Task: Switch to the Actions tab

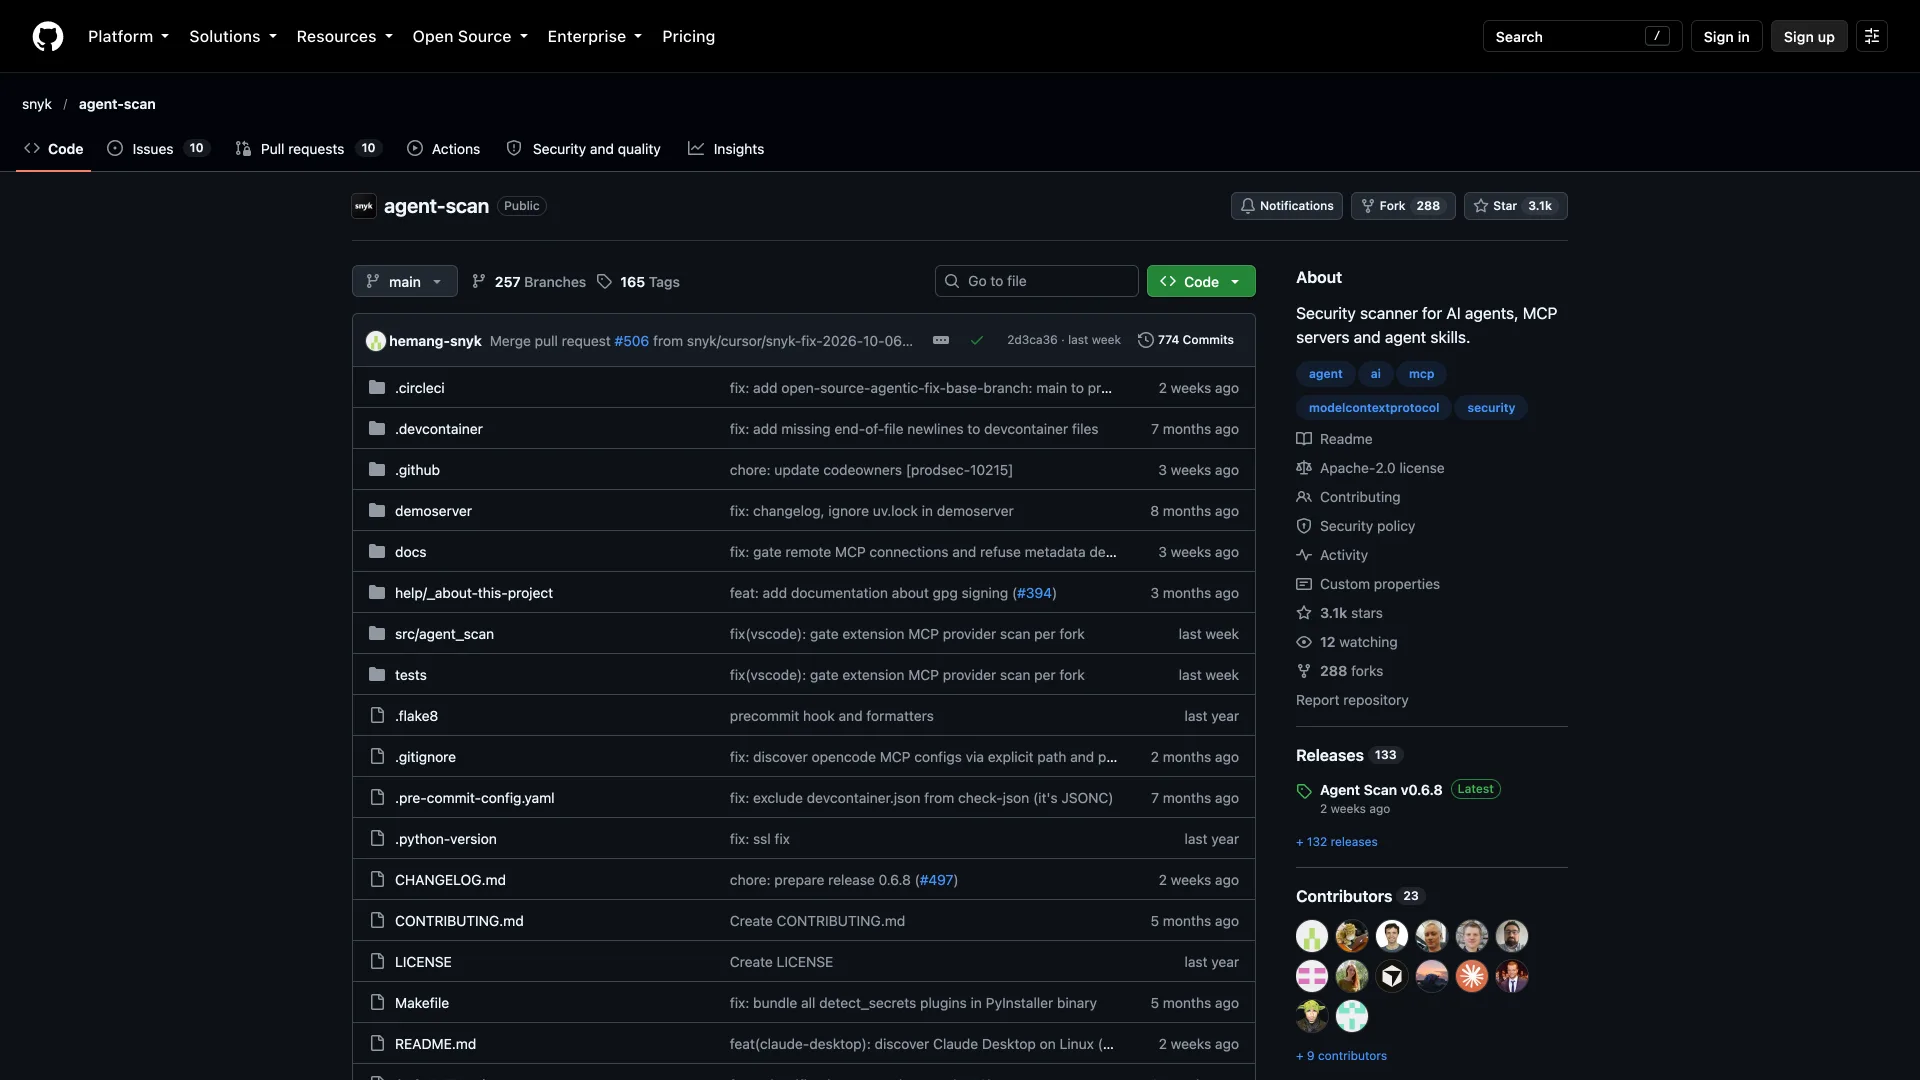Action: point(443,149)
